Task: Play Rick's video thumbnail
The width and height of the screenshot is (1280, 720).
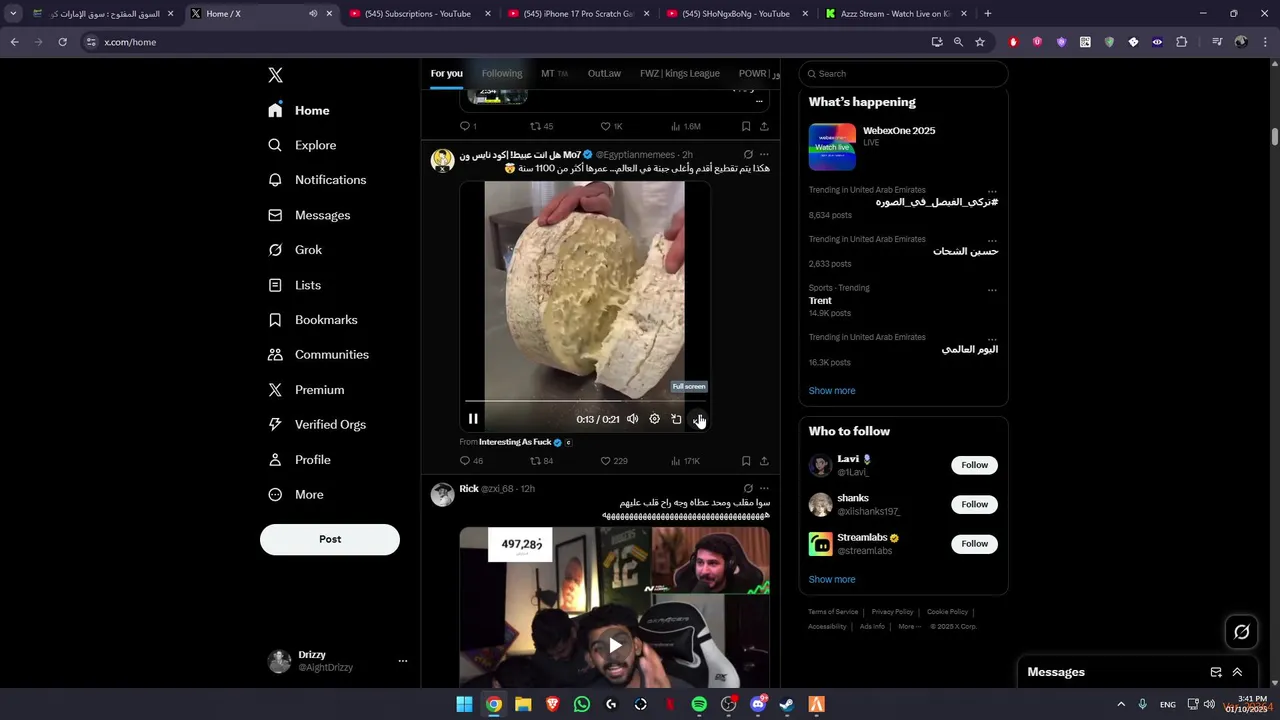Action: pos(615,645)
